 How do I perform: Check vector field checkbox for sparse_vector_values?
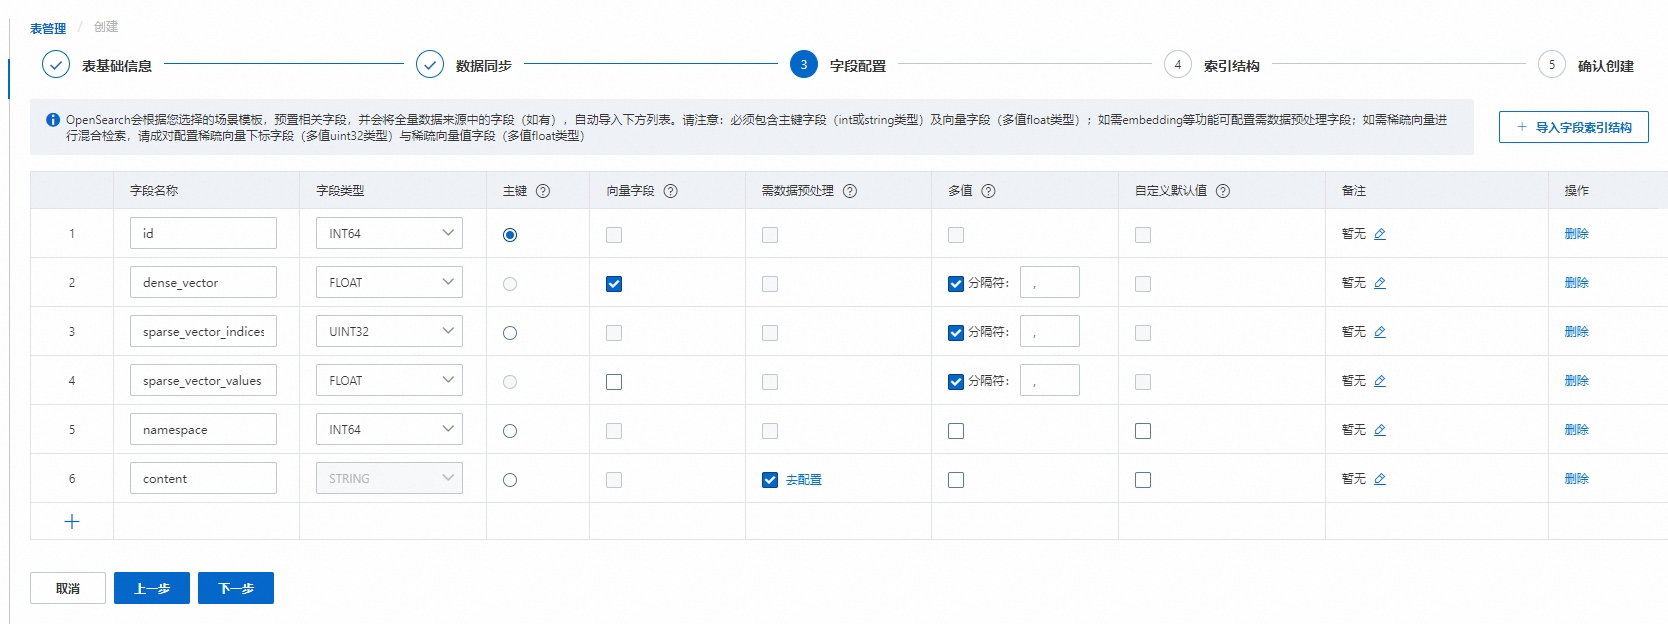614,382
